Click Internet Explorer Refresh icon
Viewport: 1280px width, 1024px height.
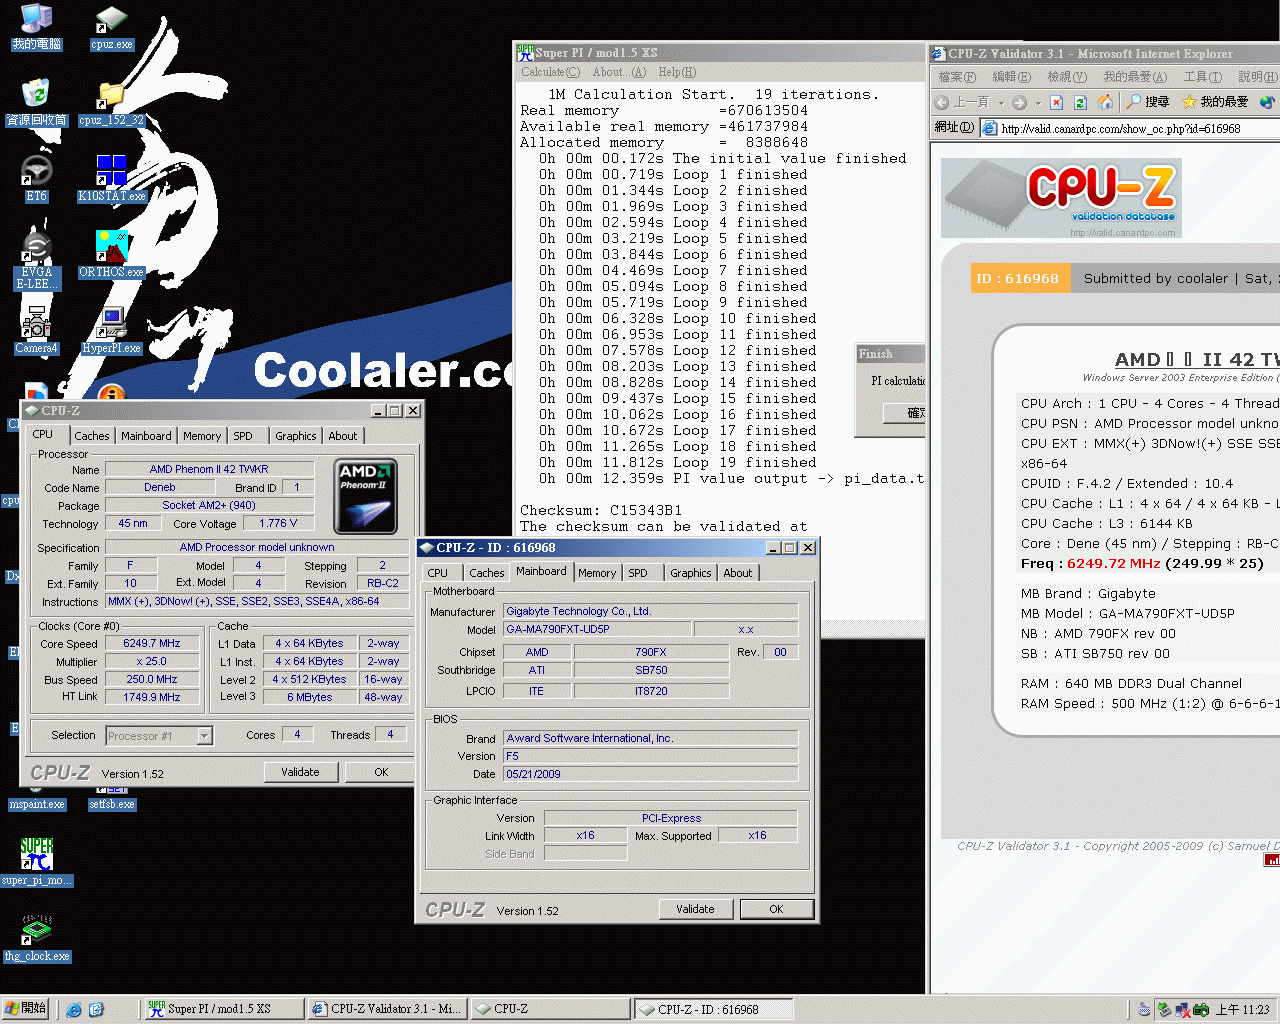1080,102
